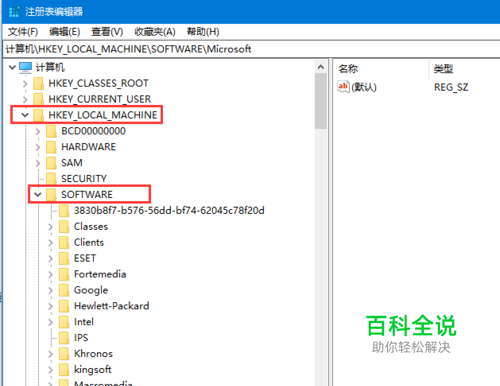
Task: Click the BCD00000000 folder icon
Action: click(51, 131)
